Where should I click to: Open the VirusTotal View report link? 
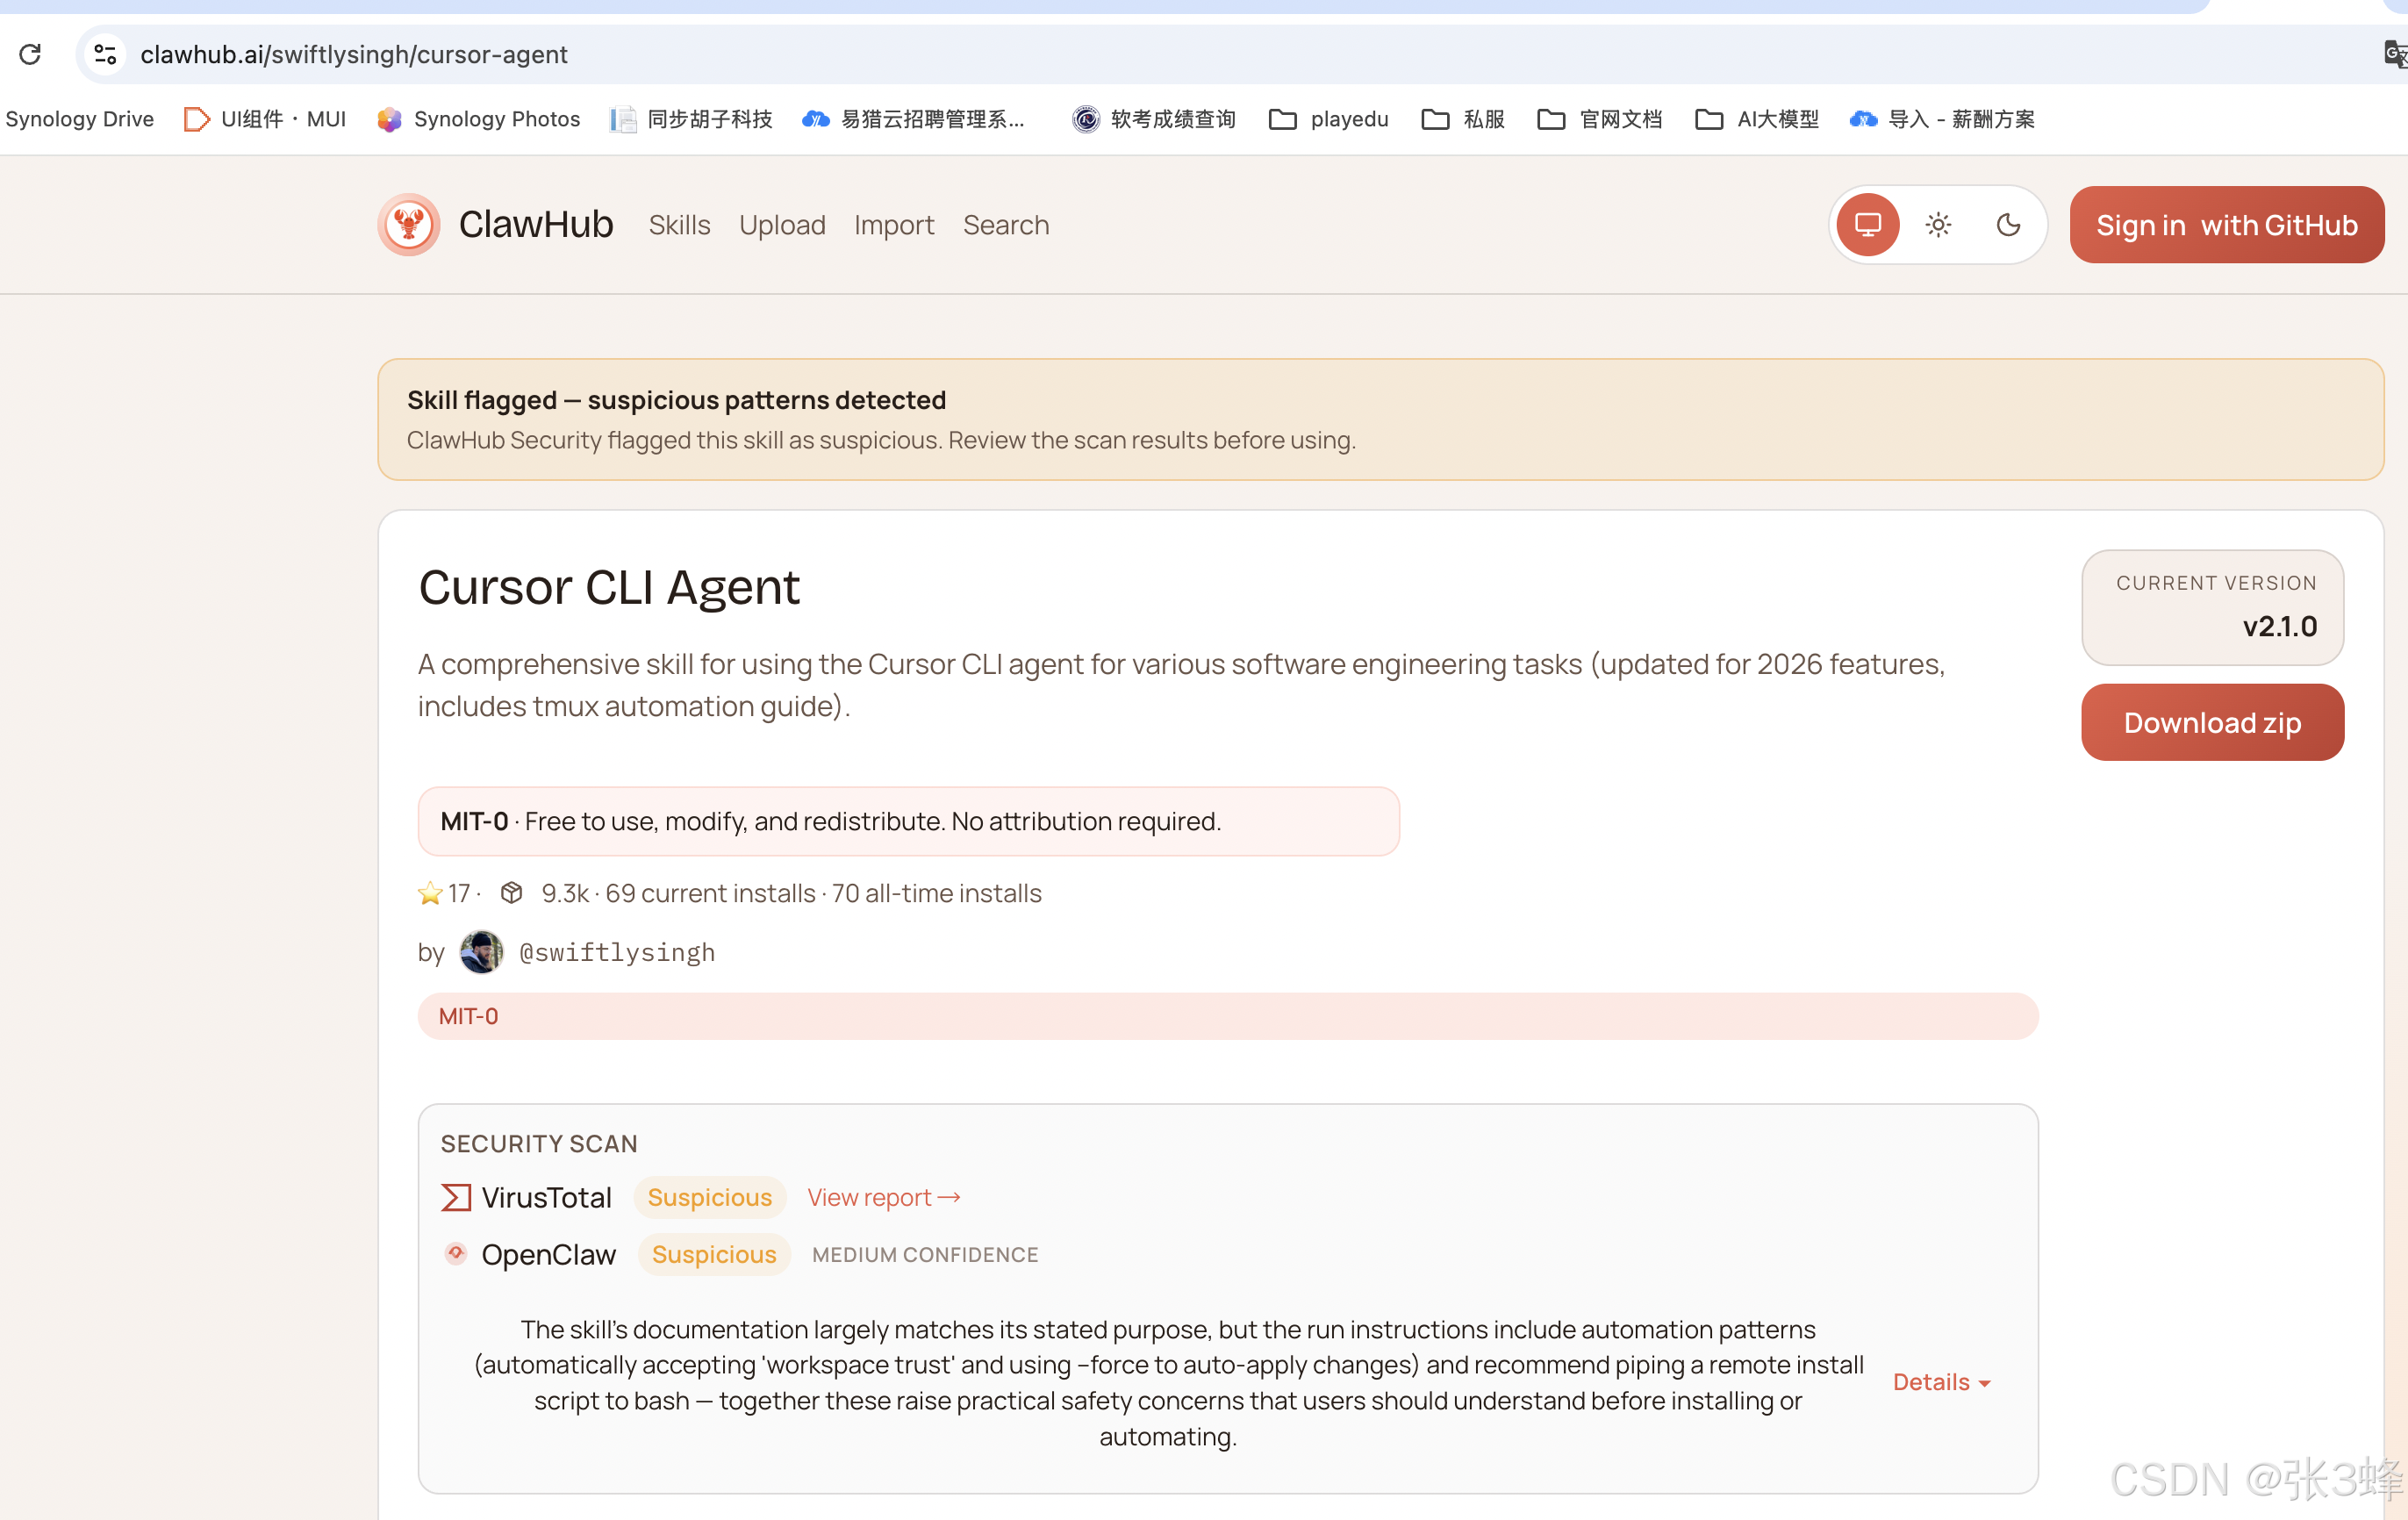pyautogui.click(x=883, y=1197)
